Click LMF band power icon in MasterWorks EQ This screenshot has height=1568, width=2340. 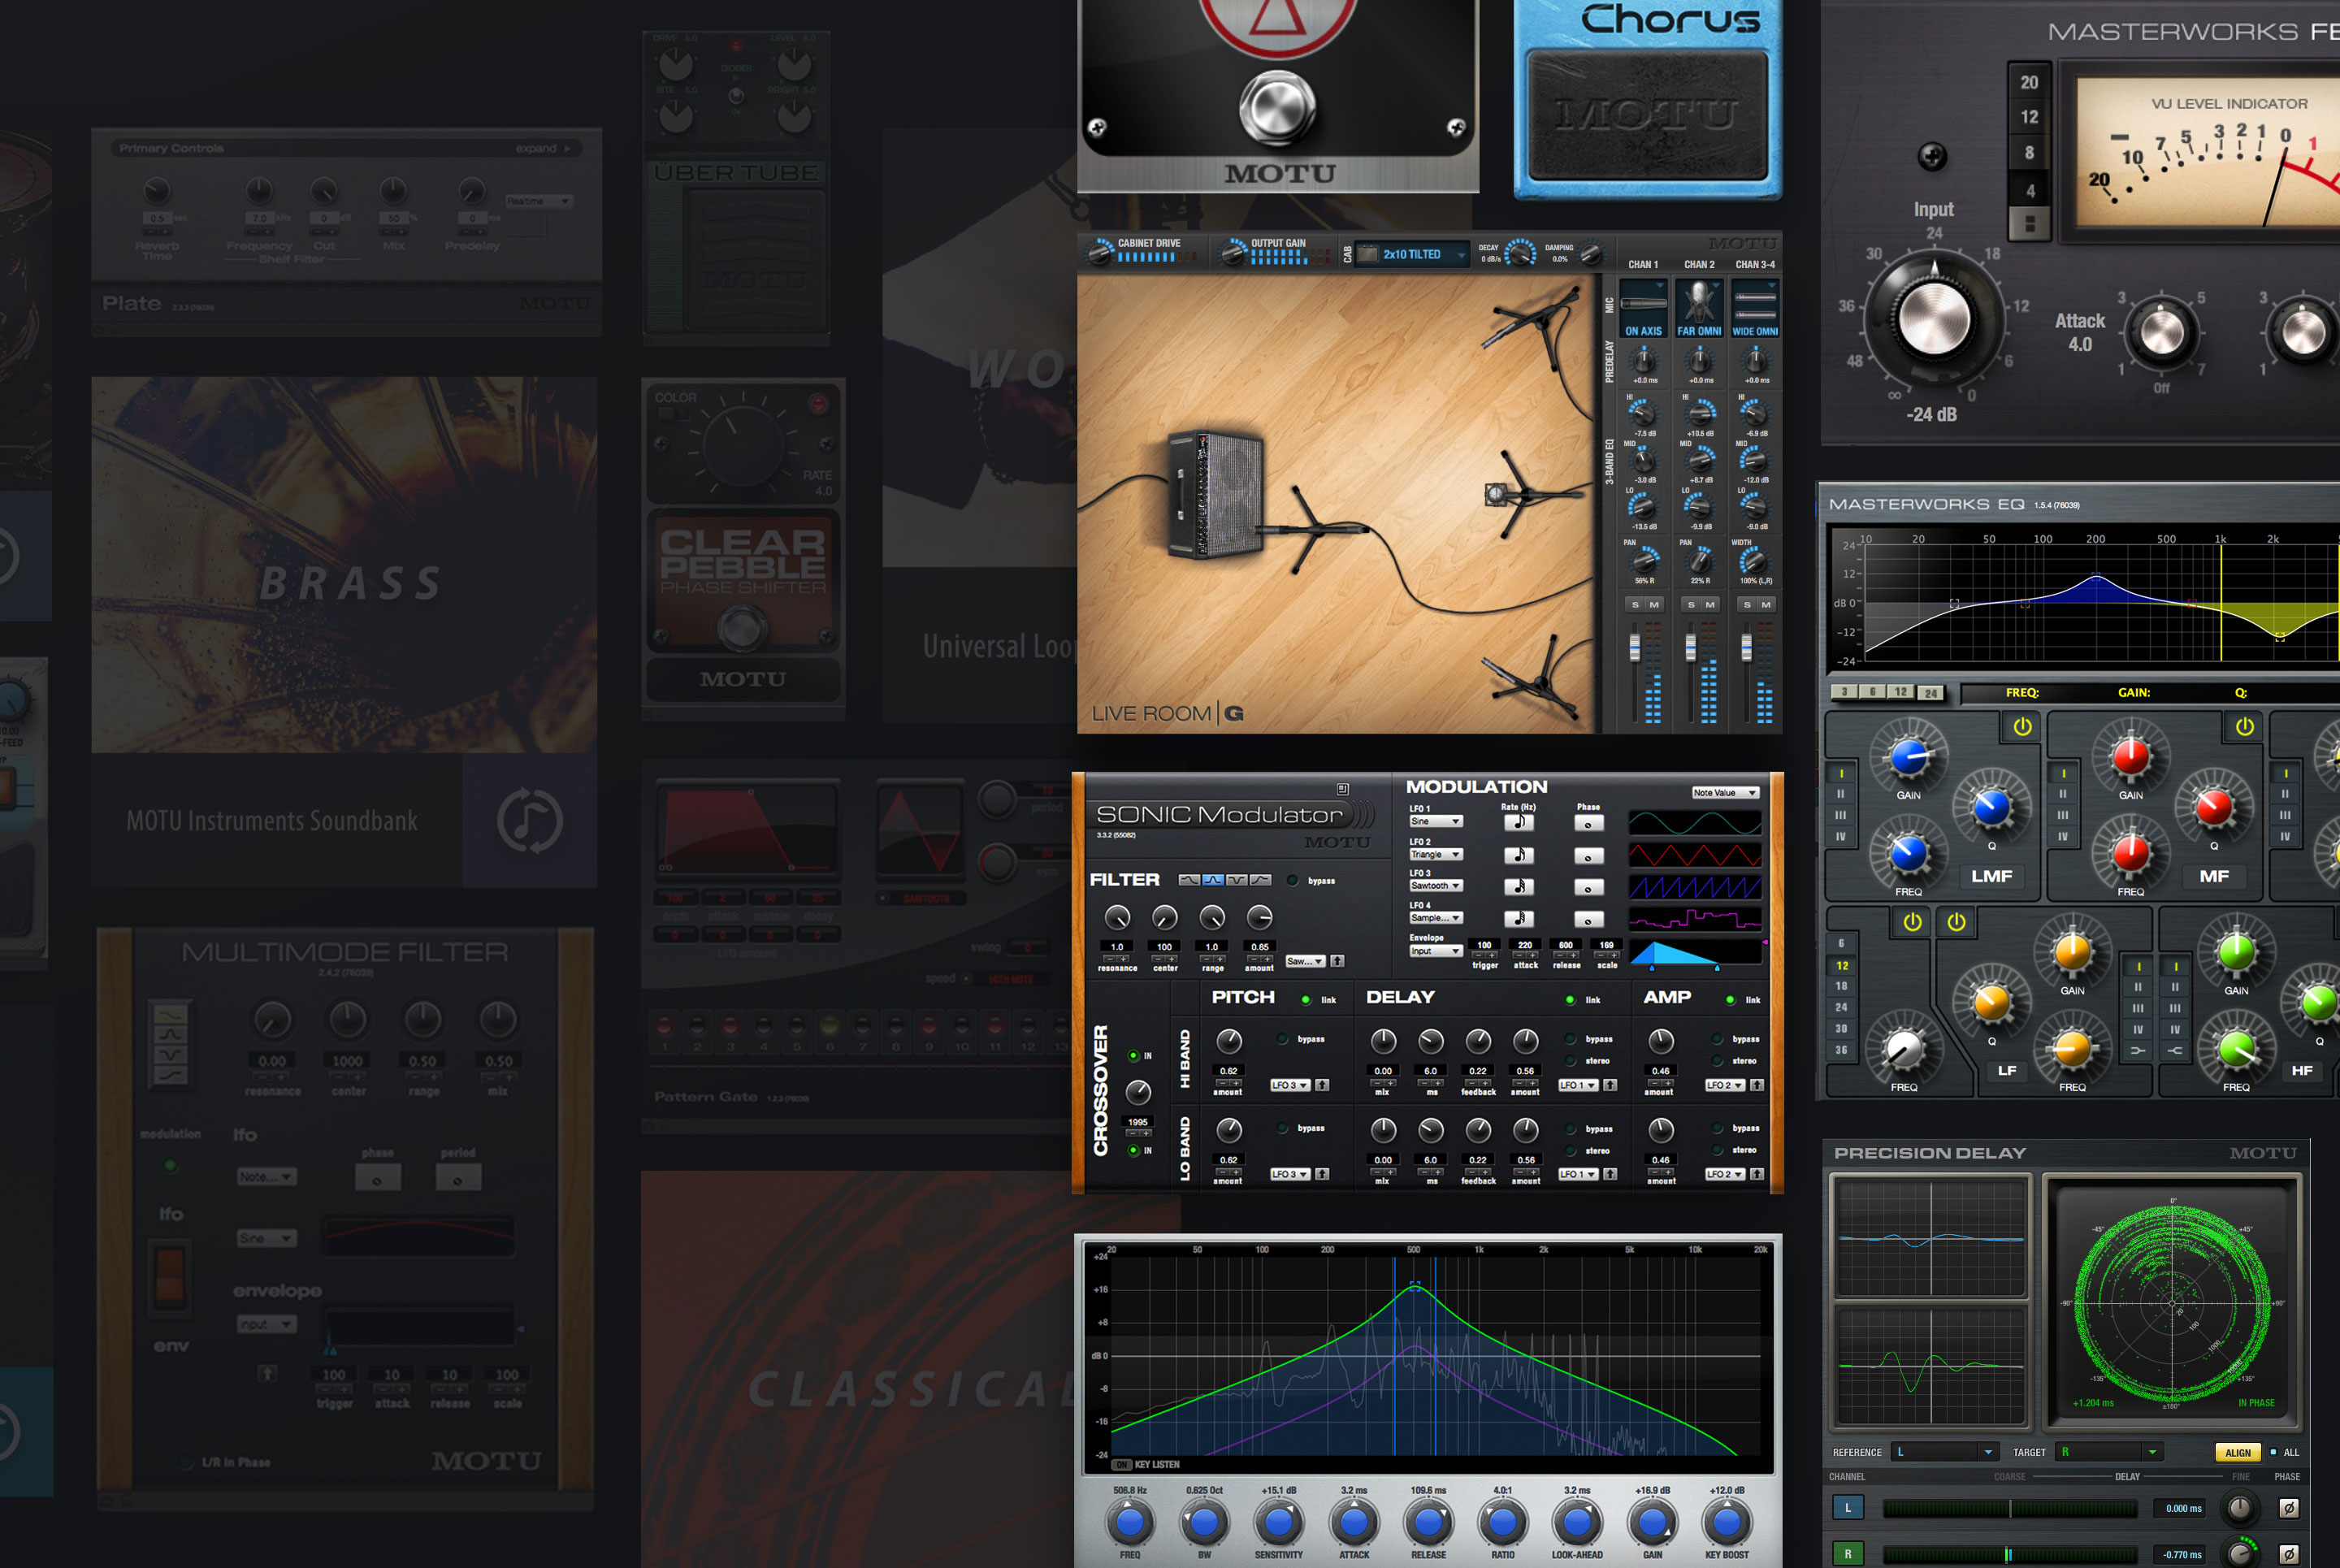pos(2022,727)
